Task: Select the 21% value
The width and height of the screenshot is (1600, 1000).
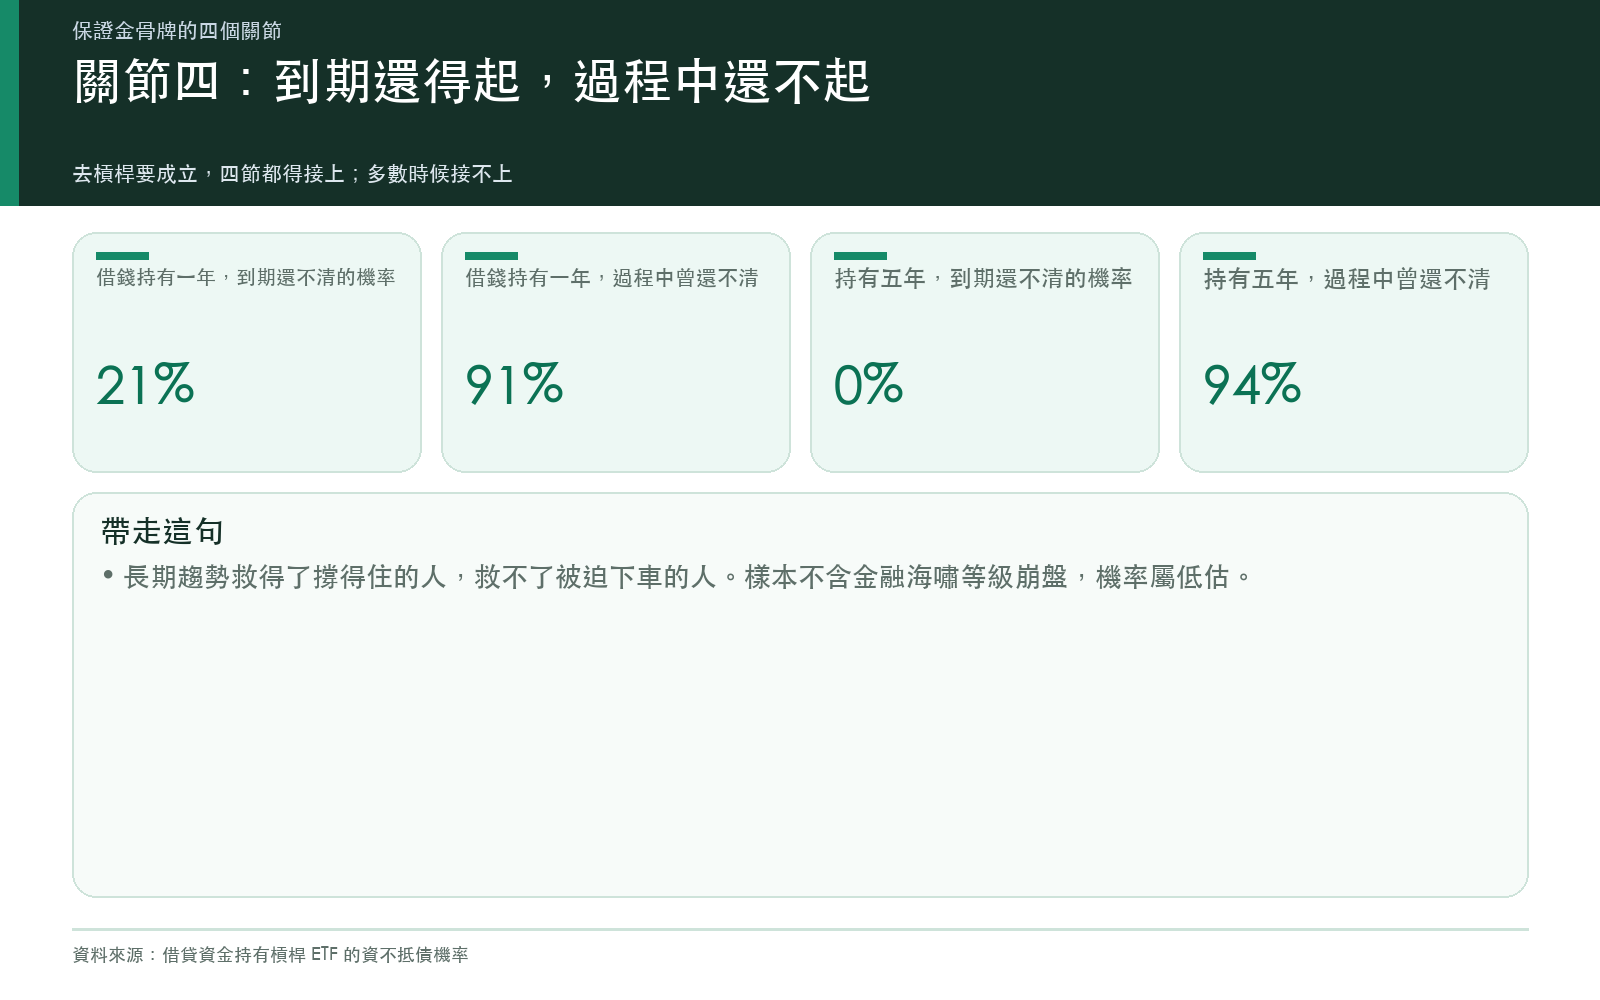Action: [145, 385]
